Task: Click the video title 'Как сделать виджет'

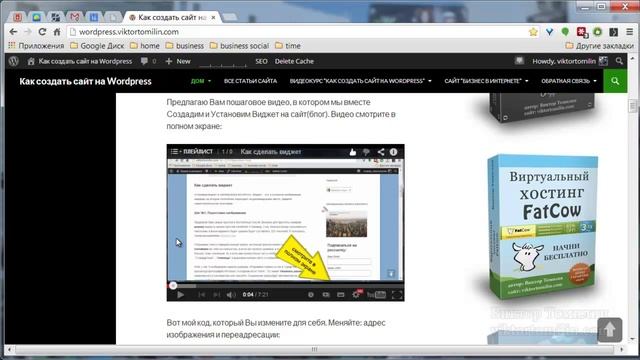Action: click(271, 152)
